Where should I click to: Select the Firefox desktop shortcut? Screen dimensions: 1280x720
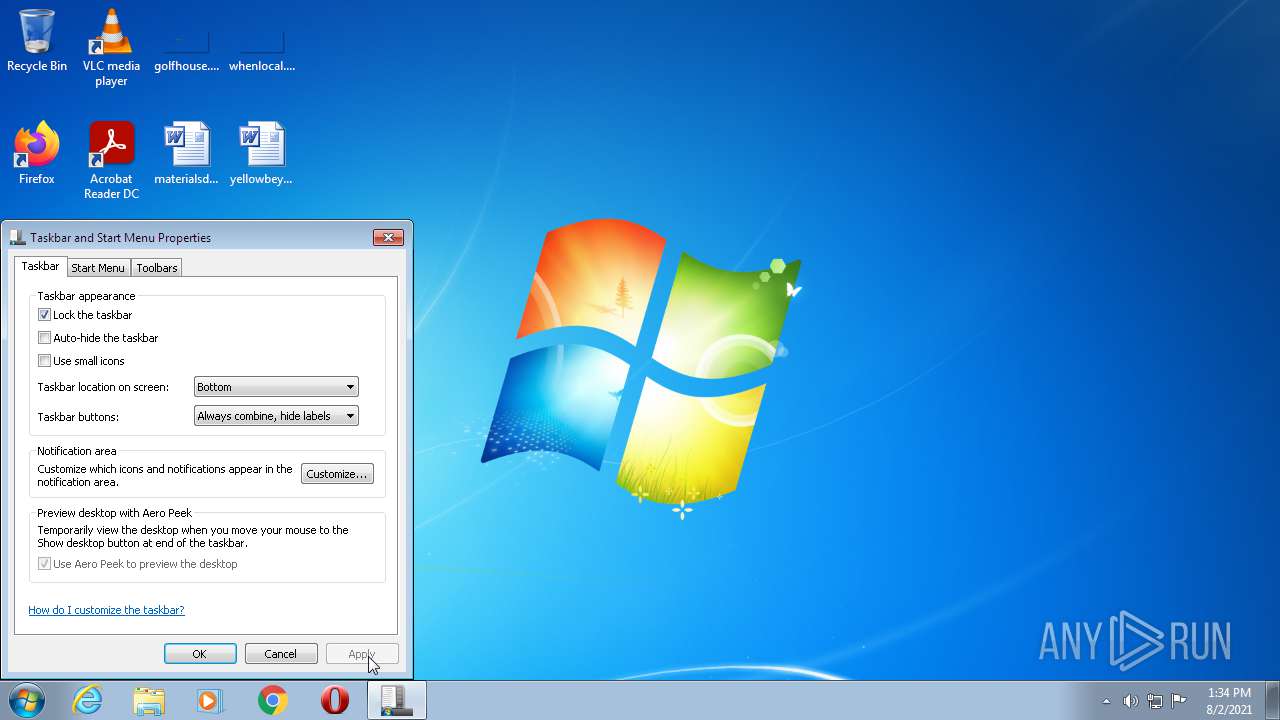[x=37, y=153]
